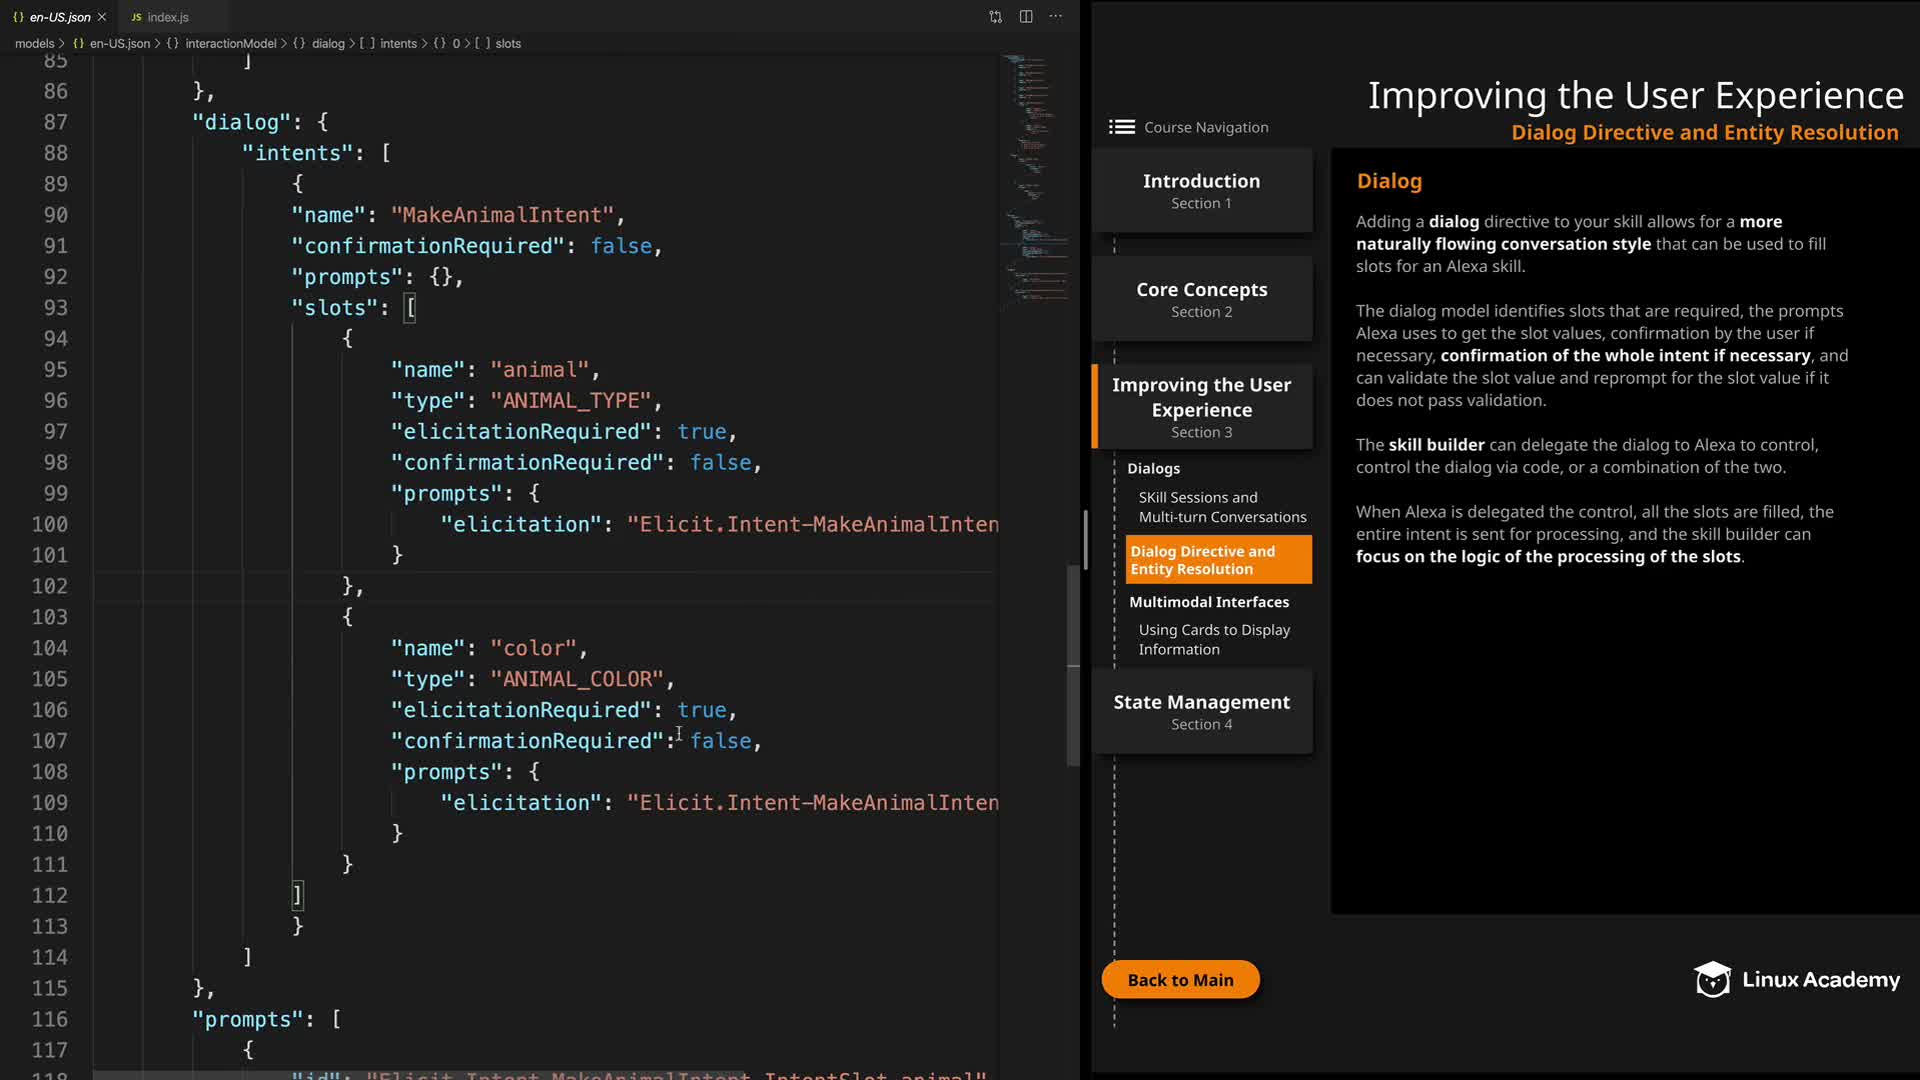
Task: Open the dialog breadcrumb segment
Action: pyautogui.click(x=327, y=44)
